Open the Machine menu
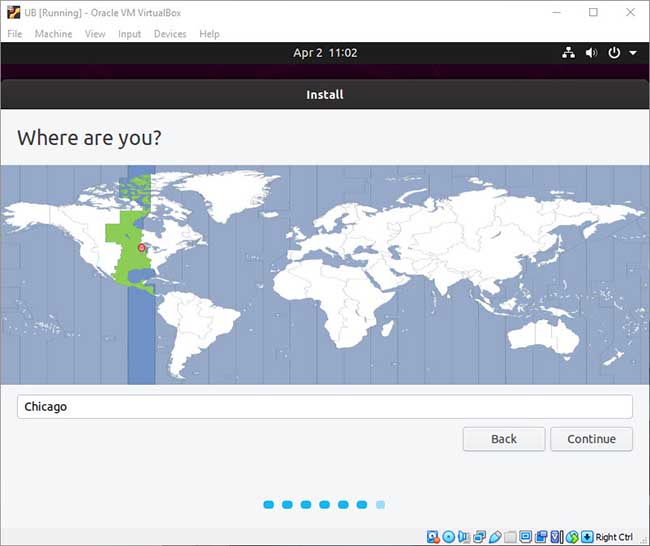The height and width of the screenshot is (546, 650). point(53,34)
